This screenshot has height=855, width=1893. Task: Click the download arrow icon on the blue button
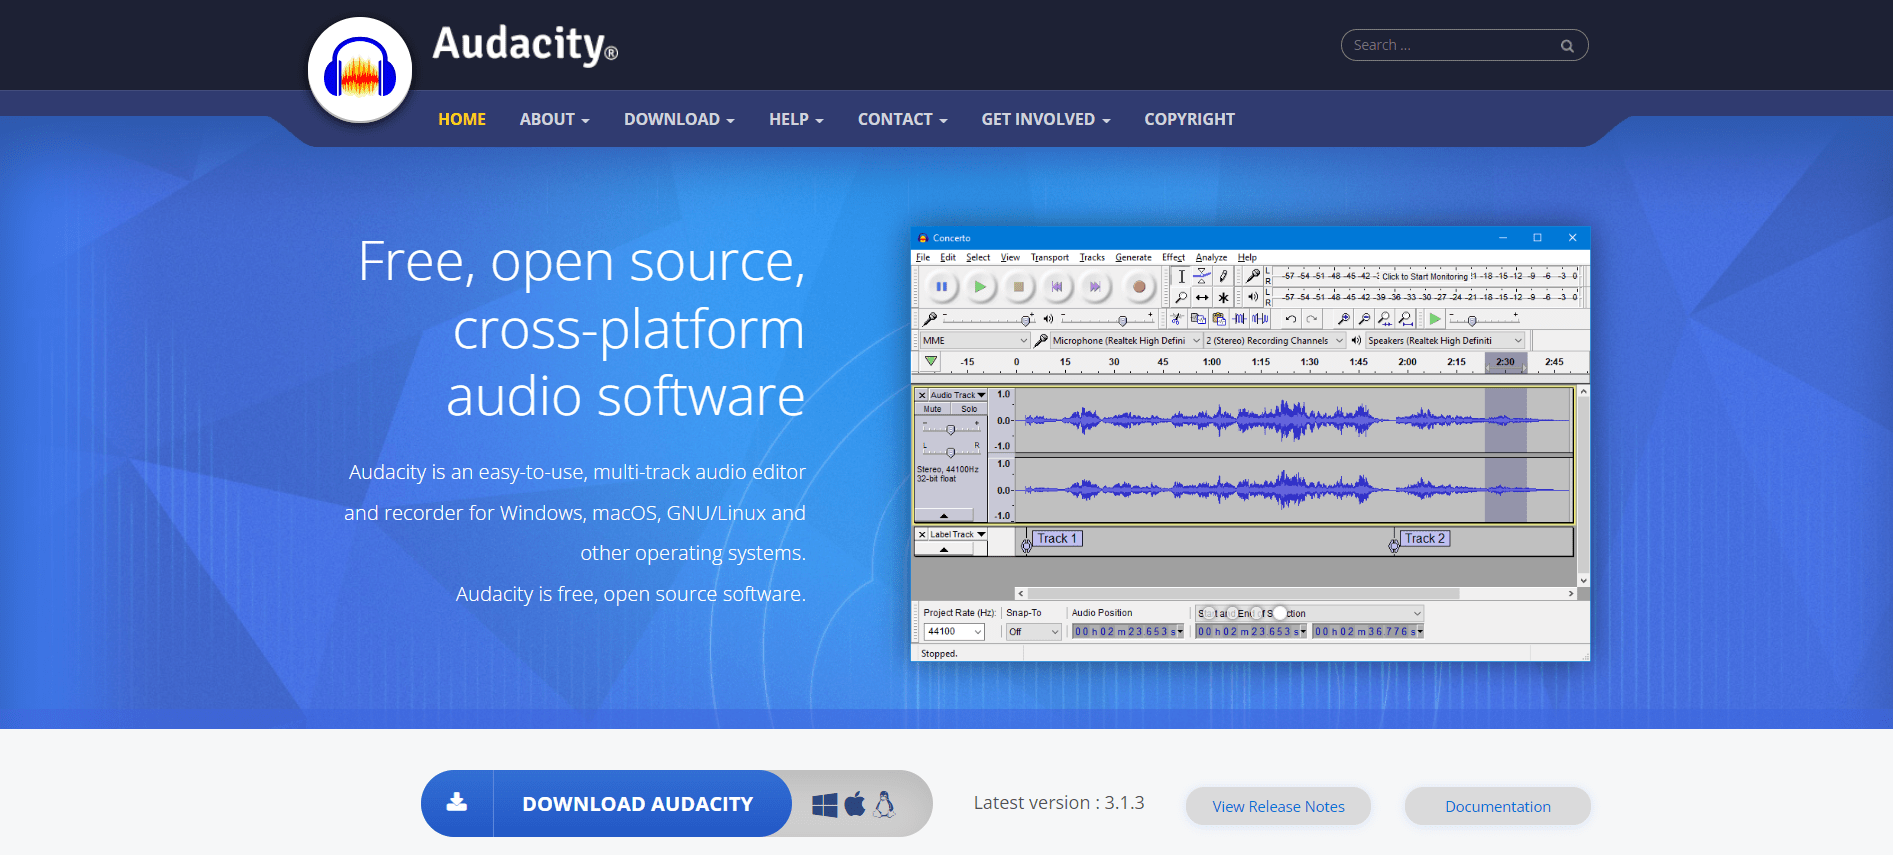[x=457, y=803]
